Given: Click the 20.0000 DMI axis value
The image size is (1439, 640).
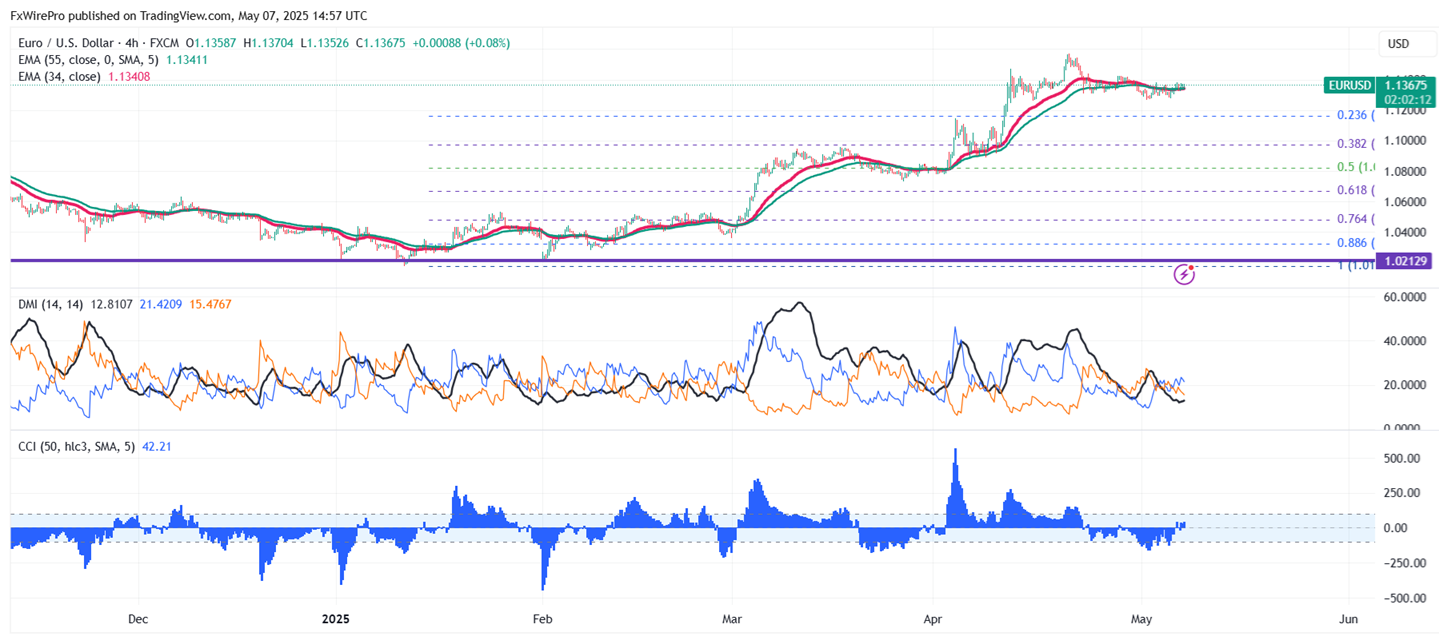Looking at the screenshot, I should (x=1405, y=385).
